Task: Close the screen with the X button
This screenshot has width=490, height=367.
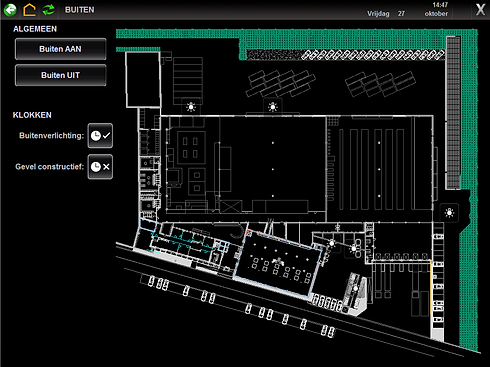Action: 480,10
